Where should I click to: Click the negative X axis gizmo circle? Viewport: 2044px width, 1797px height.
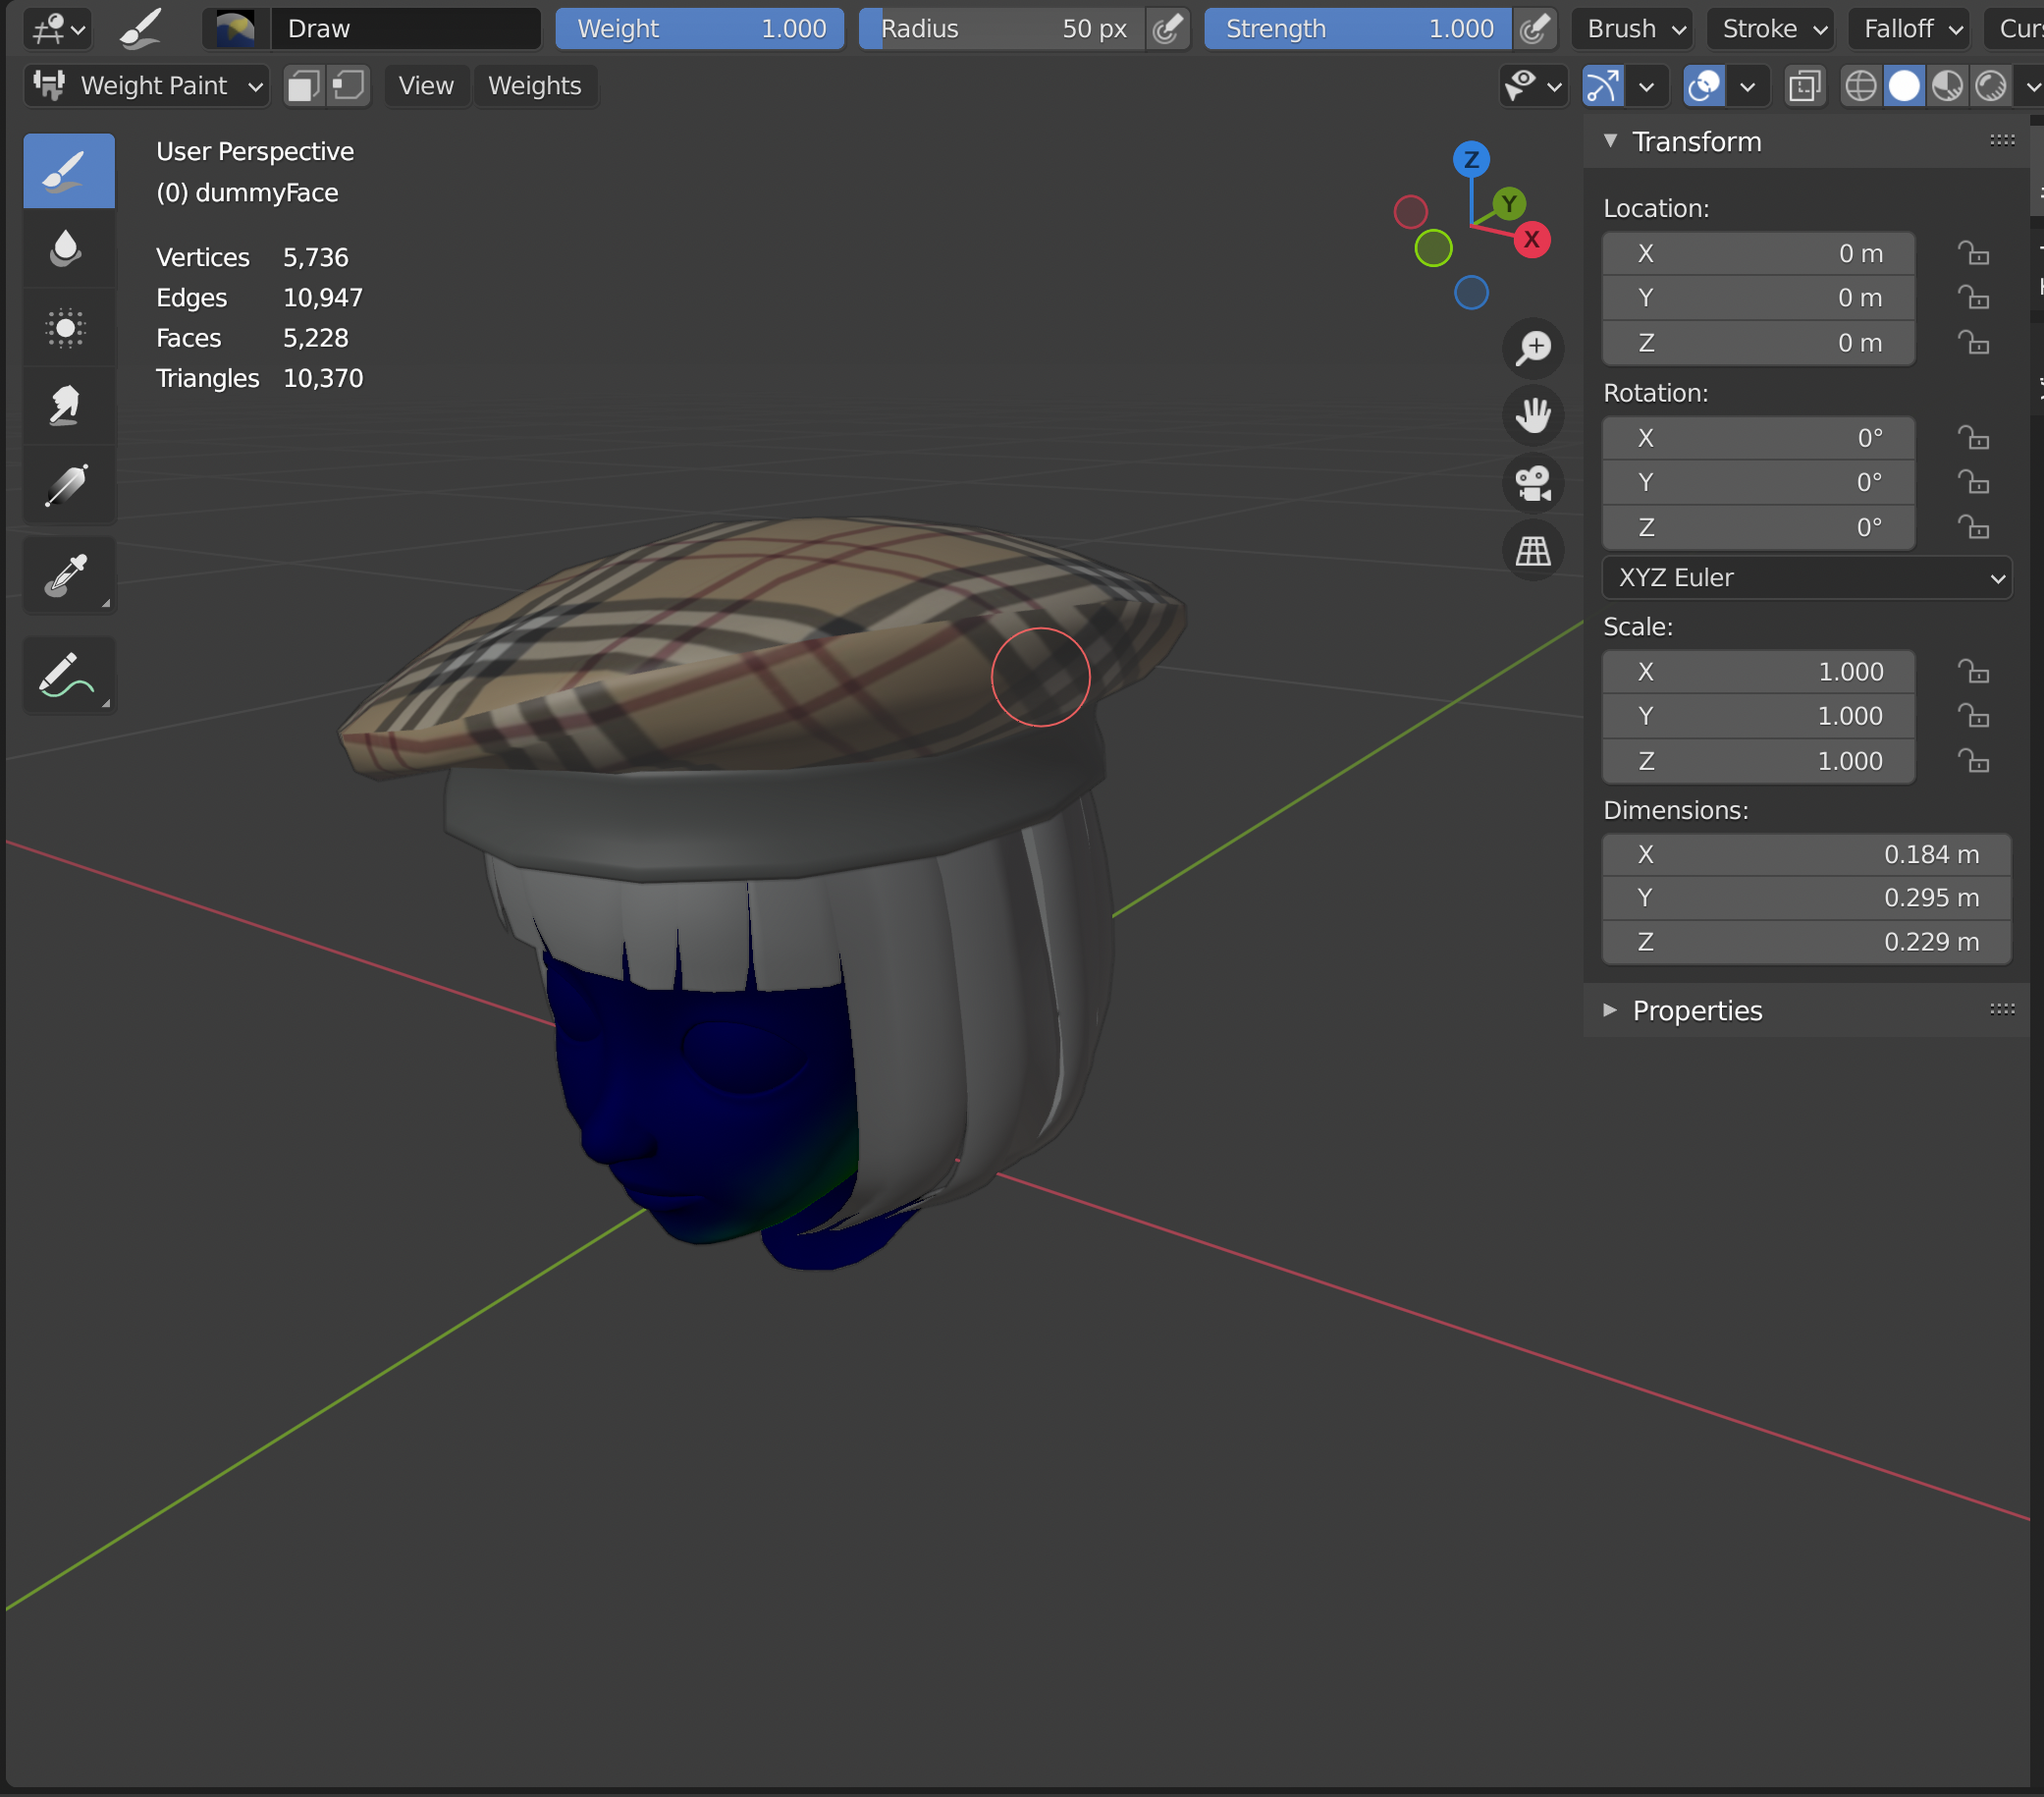tap(1410, 212)
